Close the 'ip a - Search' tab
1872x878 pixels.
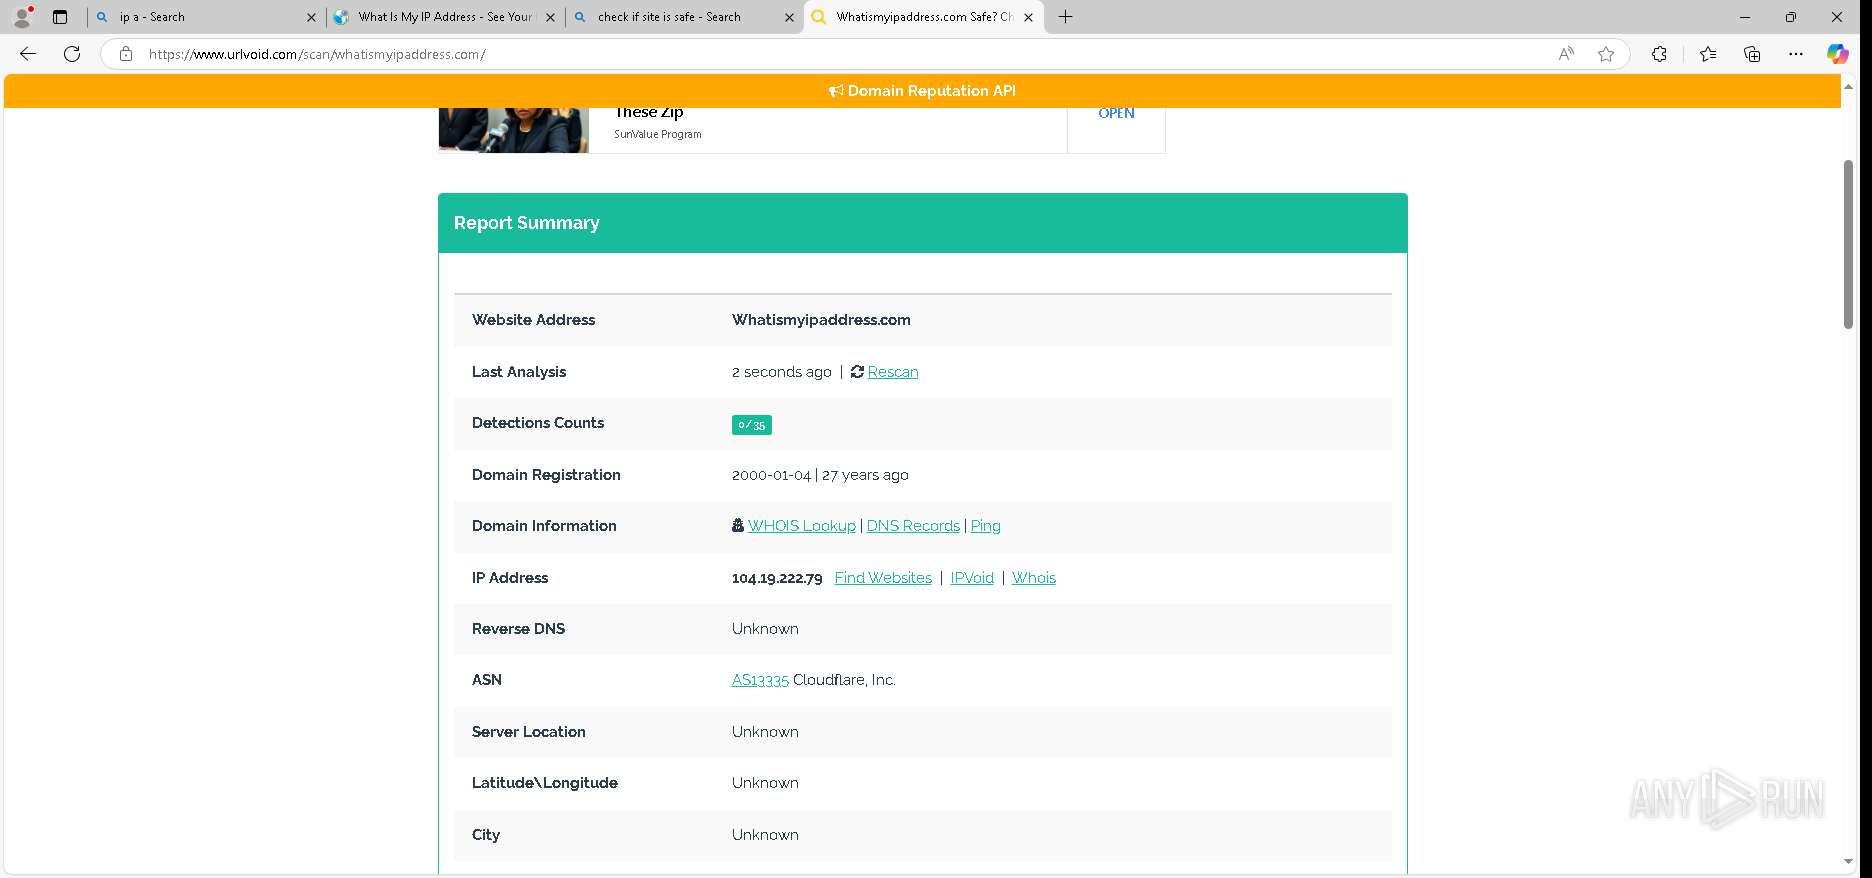(311, 17)
